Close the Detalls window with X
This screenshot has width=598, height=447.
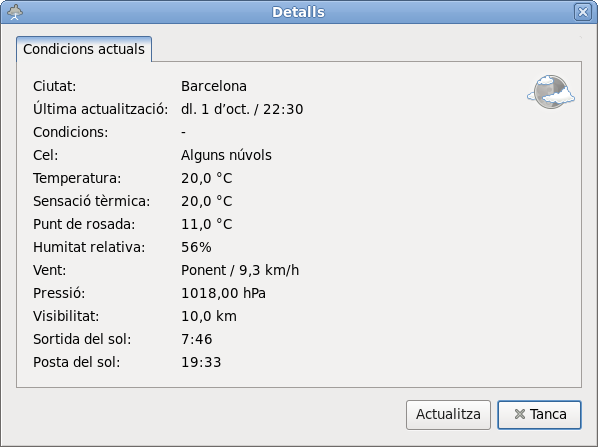coord(583,12)
